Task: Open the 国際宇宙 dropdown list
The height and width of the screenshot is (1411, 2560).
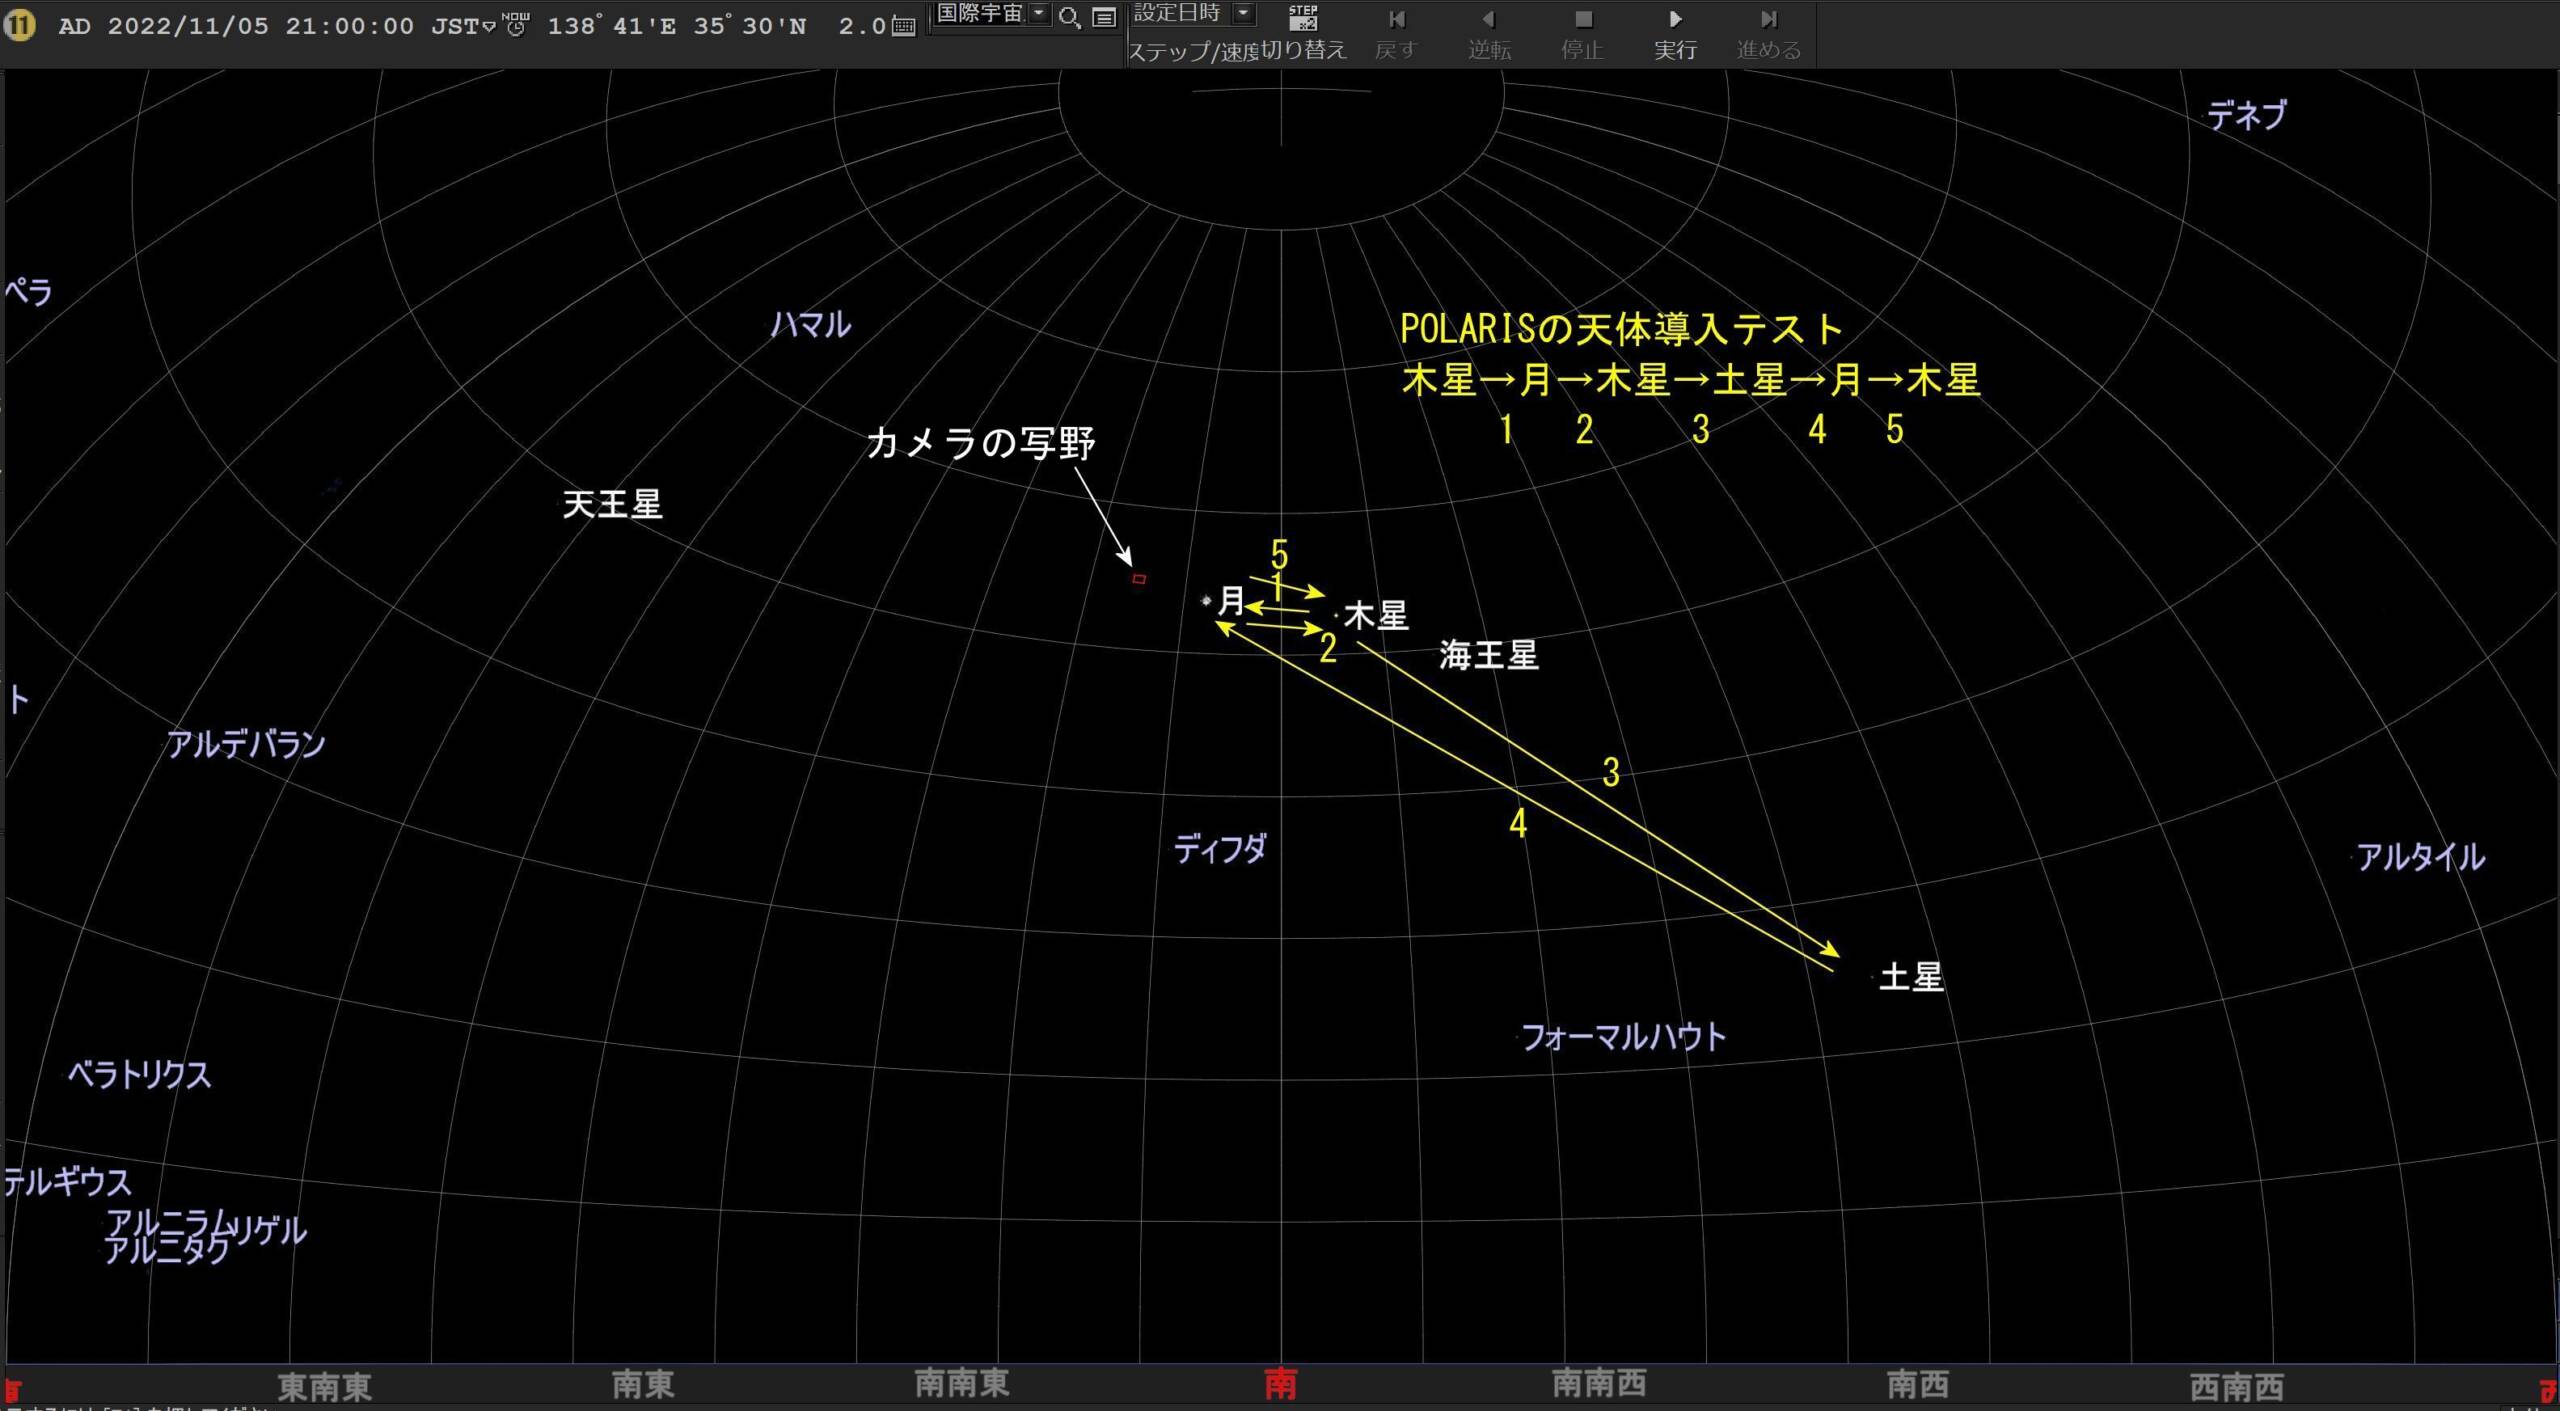Action: click(x=1039, y=14)
